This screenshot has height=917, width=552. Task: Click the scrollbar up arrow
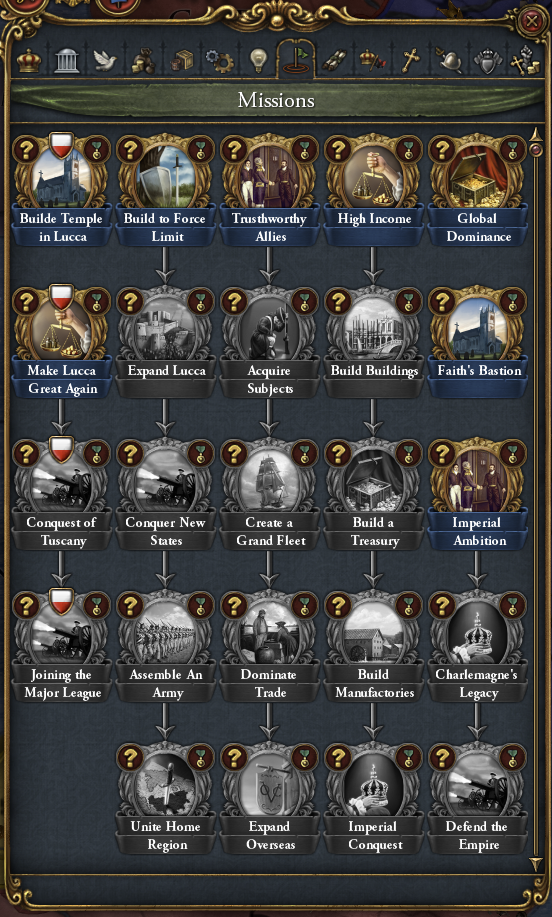click(536, 135)
